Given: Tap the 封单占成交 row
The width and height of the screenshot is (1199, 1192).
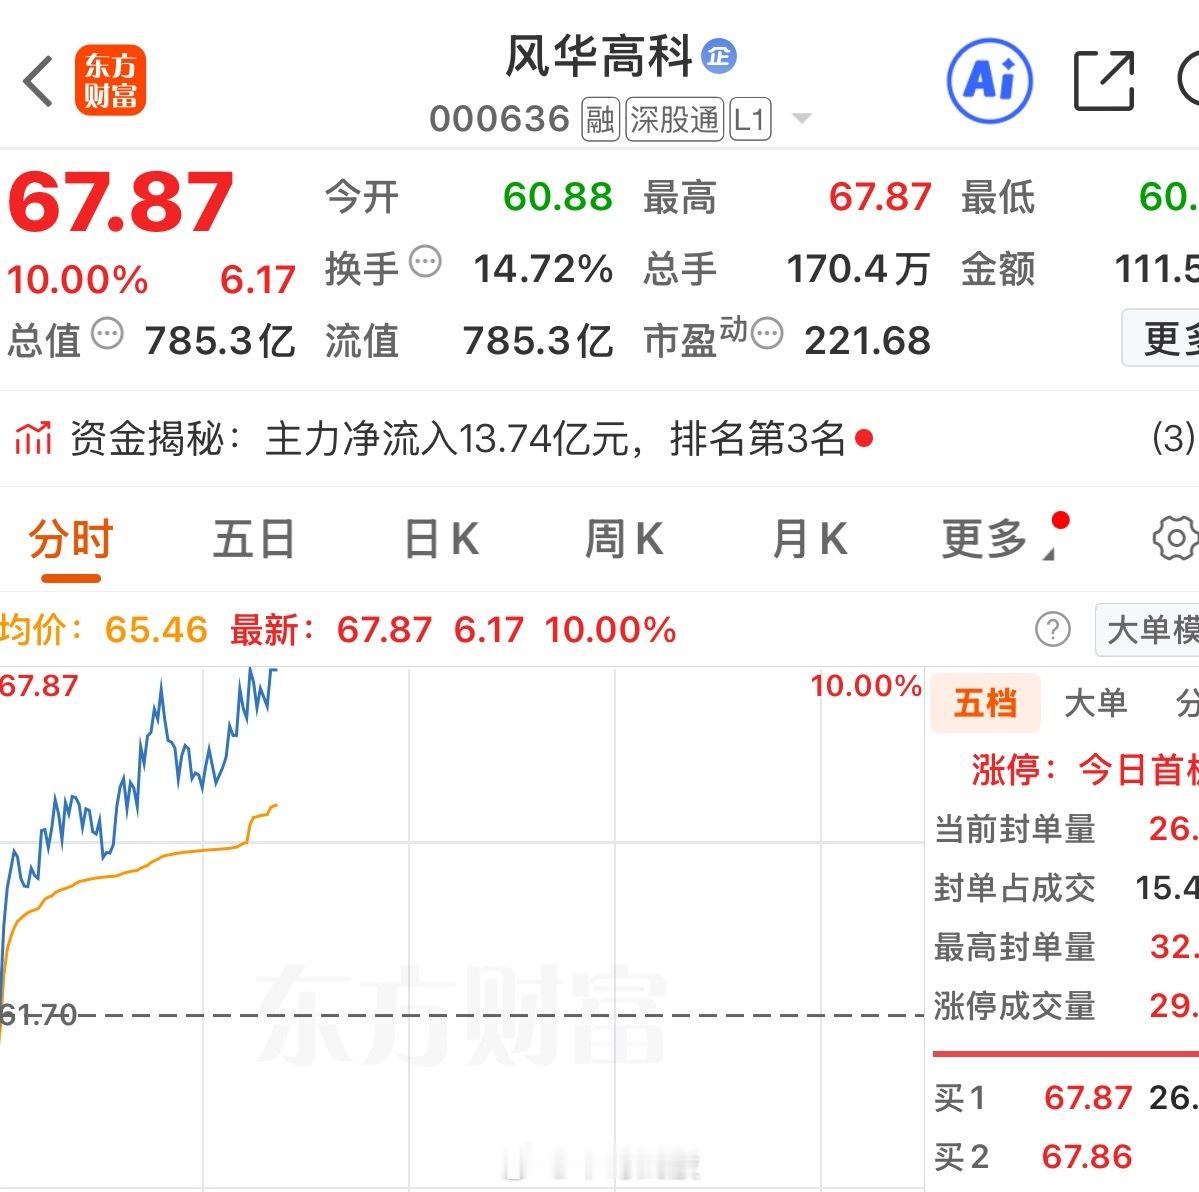Looking at the screenshot, I should (1066, 888).
